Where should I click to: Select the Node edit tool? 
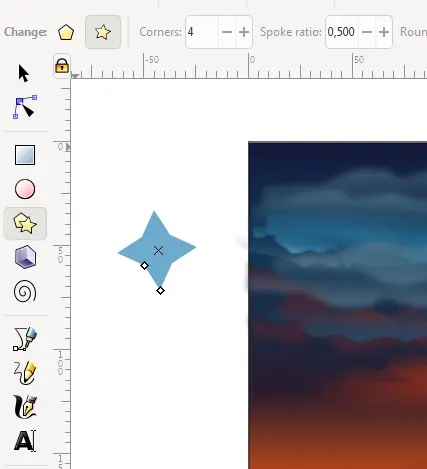click(x=25, y=107)
